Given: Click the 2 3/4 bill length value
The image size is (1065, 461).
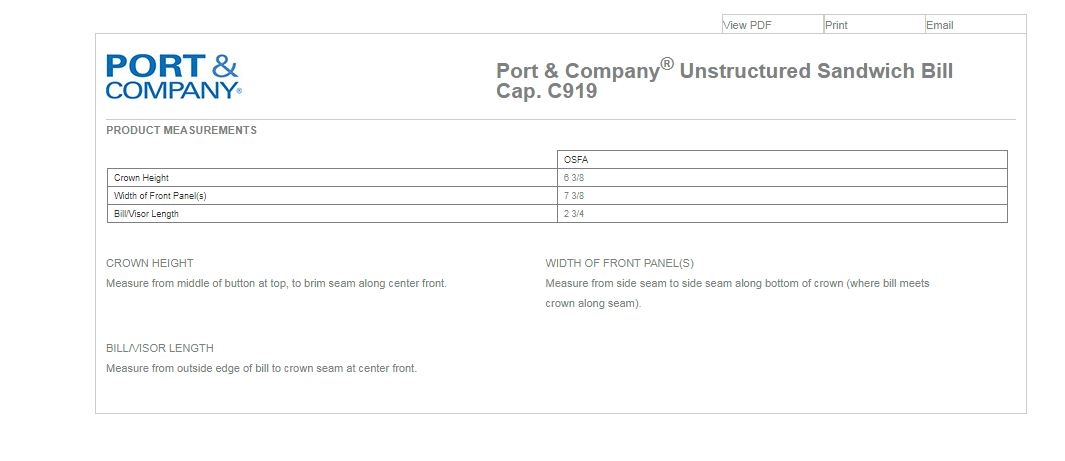Looking at the screenshot, I should pyautogui.click(x=574, y=214).
